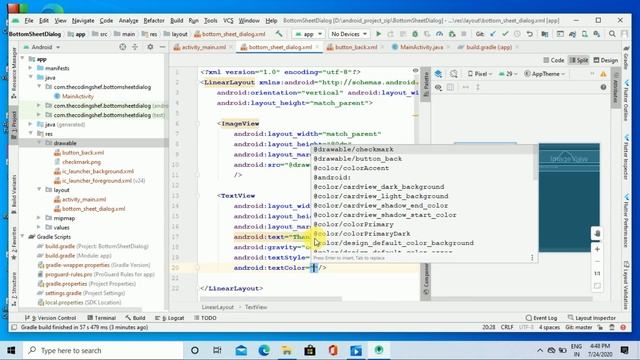Click the orientation for preview icon
This screenshot has height=360, width=640.
click(453, 74)
